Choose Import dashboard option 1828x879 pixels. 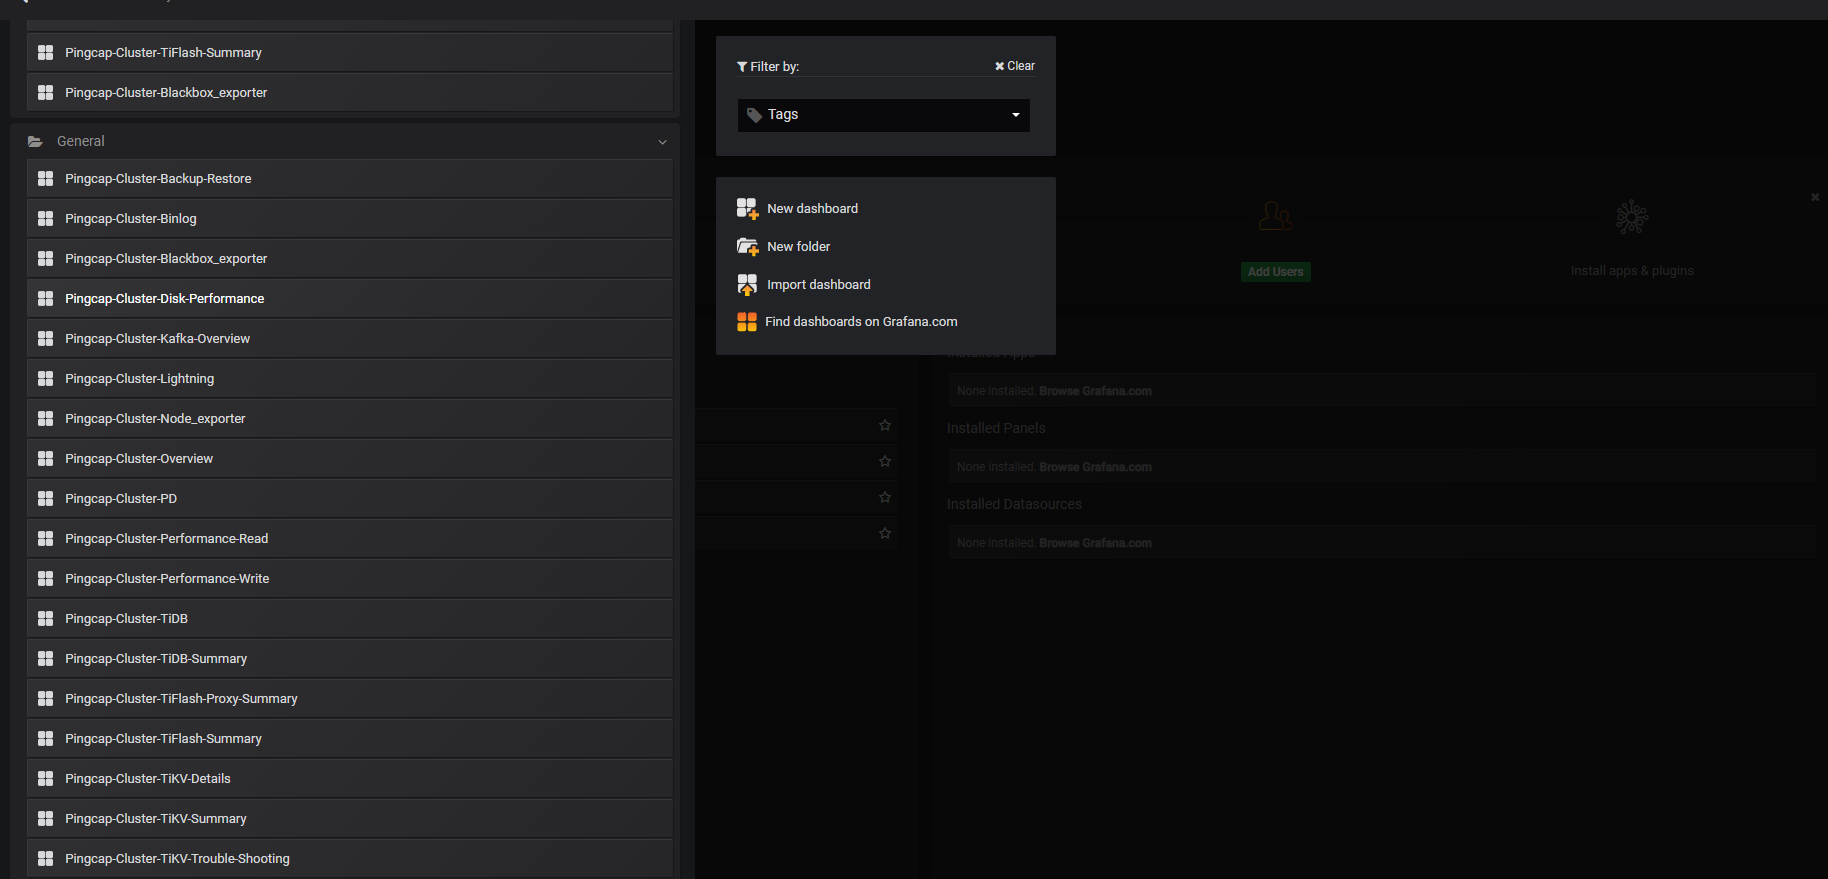(x=818, y=285)
